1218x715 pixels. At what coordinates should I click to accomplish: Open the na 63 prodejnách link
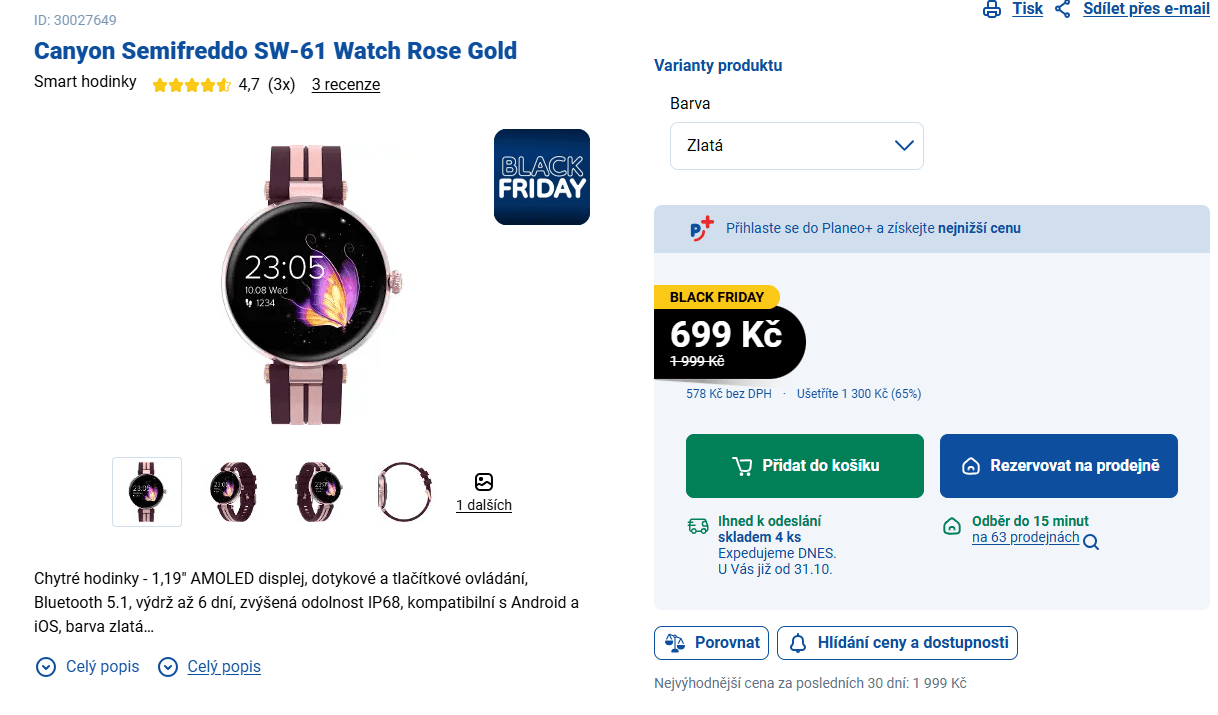(x=1025, y=538)
